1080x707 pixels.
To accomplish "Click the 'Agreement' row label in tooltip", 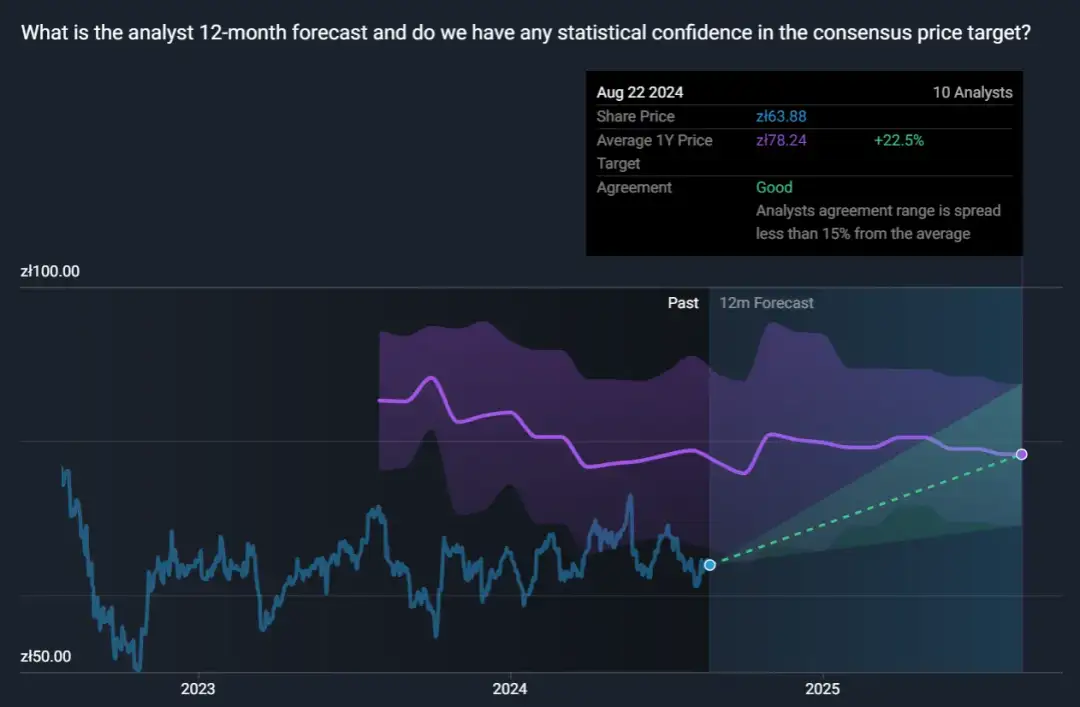I will tap(634, 188).
